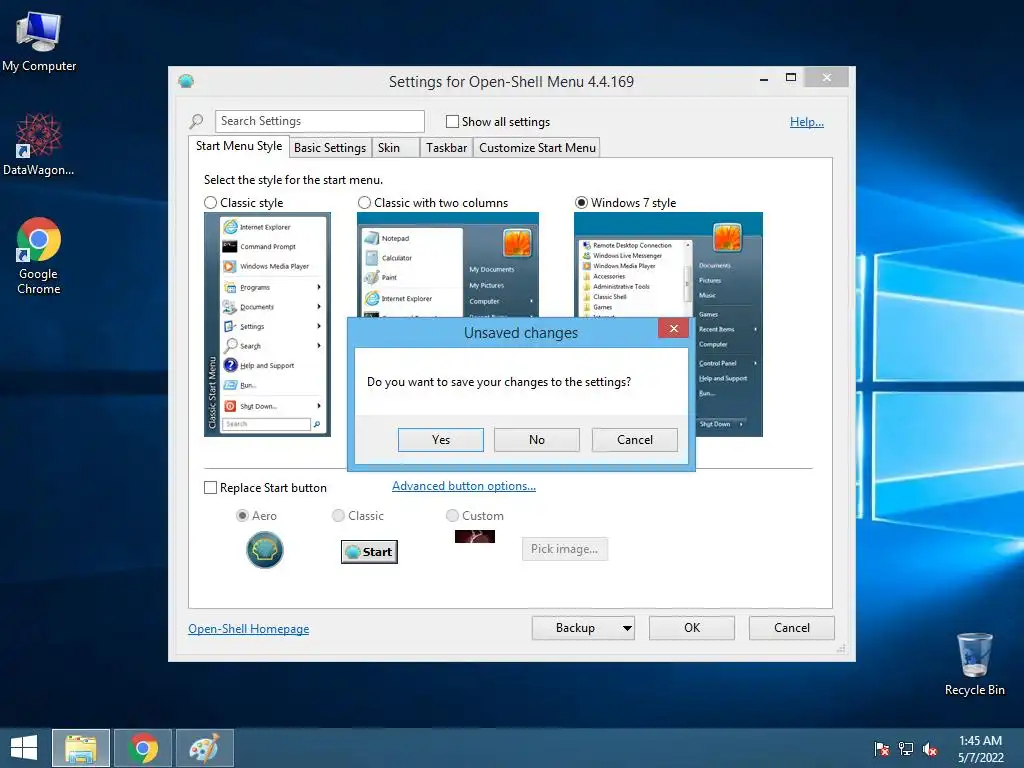Launch Google Chrome from the desktop
1024x768 pixels.
39,255
